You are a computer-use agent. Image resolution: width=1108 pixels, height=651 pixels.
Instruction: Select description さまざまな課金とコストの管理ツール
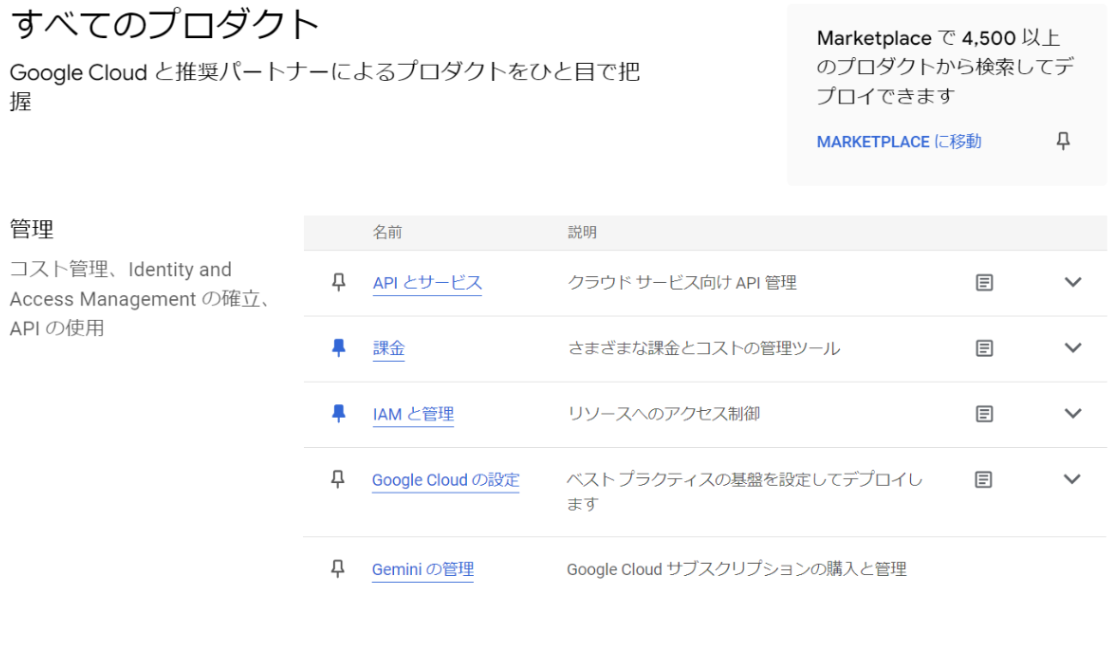[704, 348]
